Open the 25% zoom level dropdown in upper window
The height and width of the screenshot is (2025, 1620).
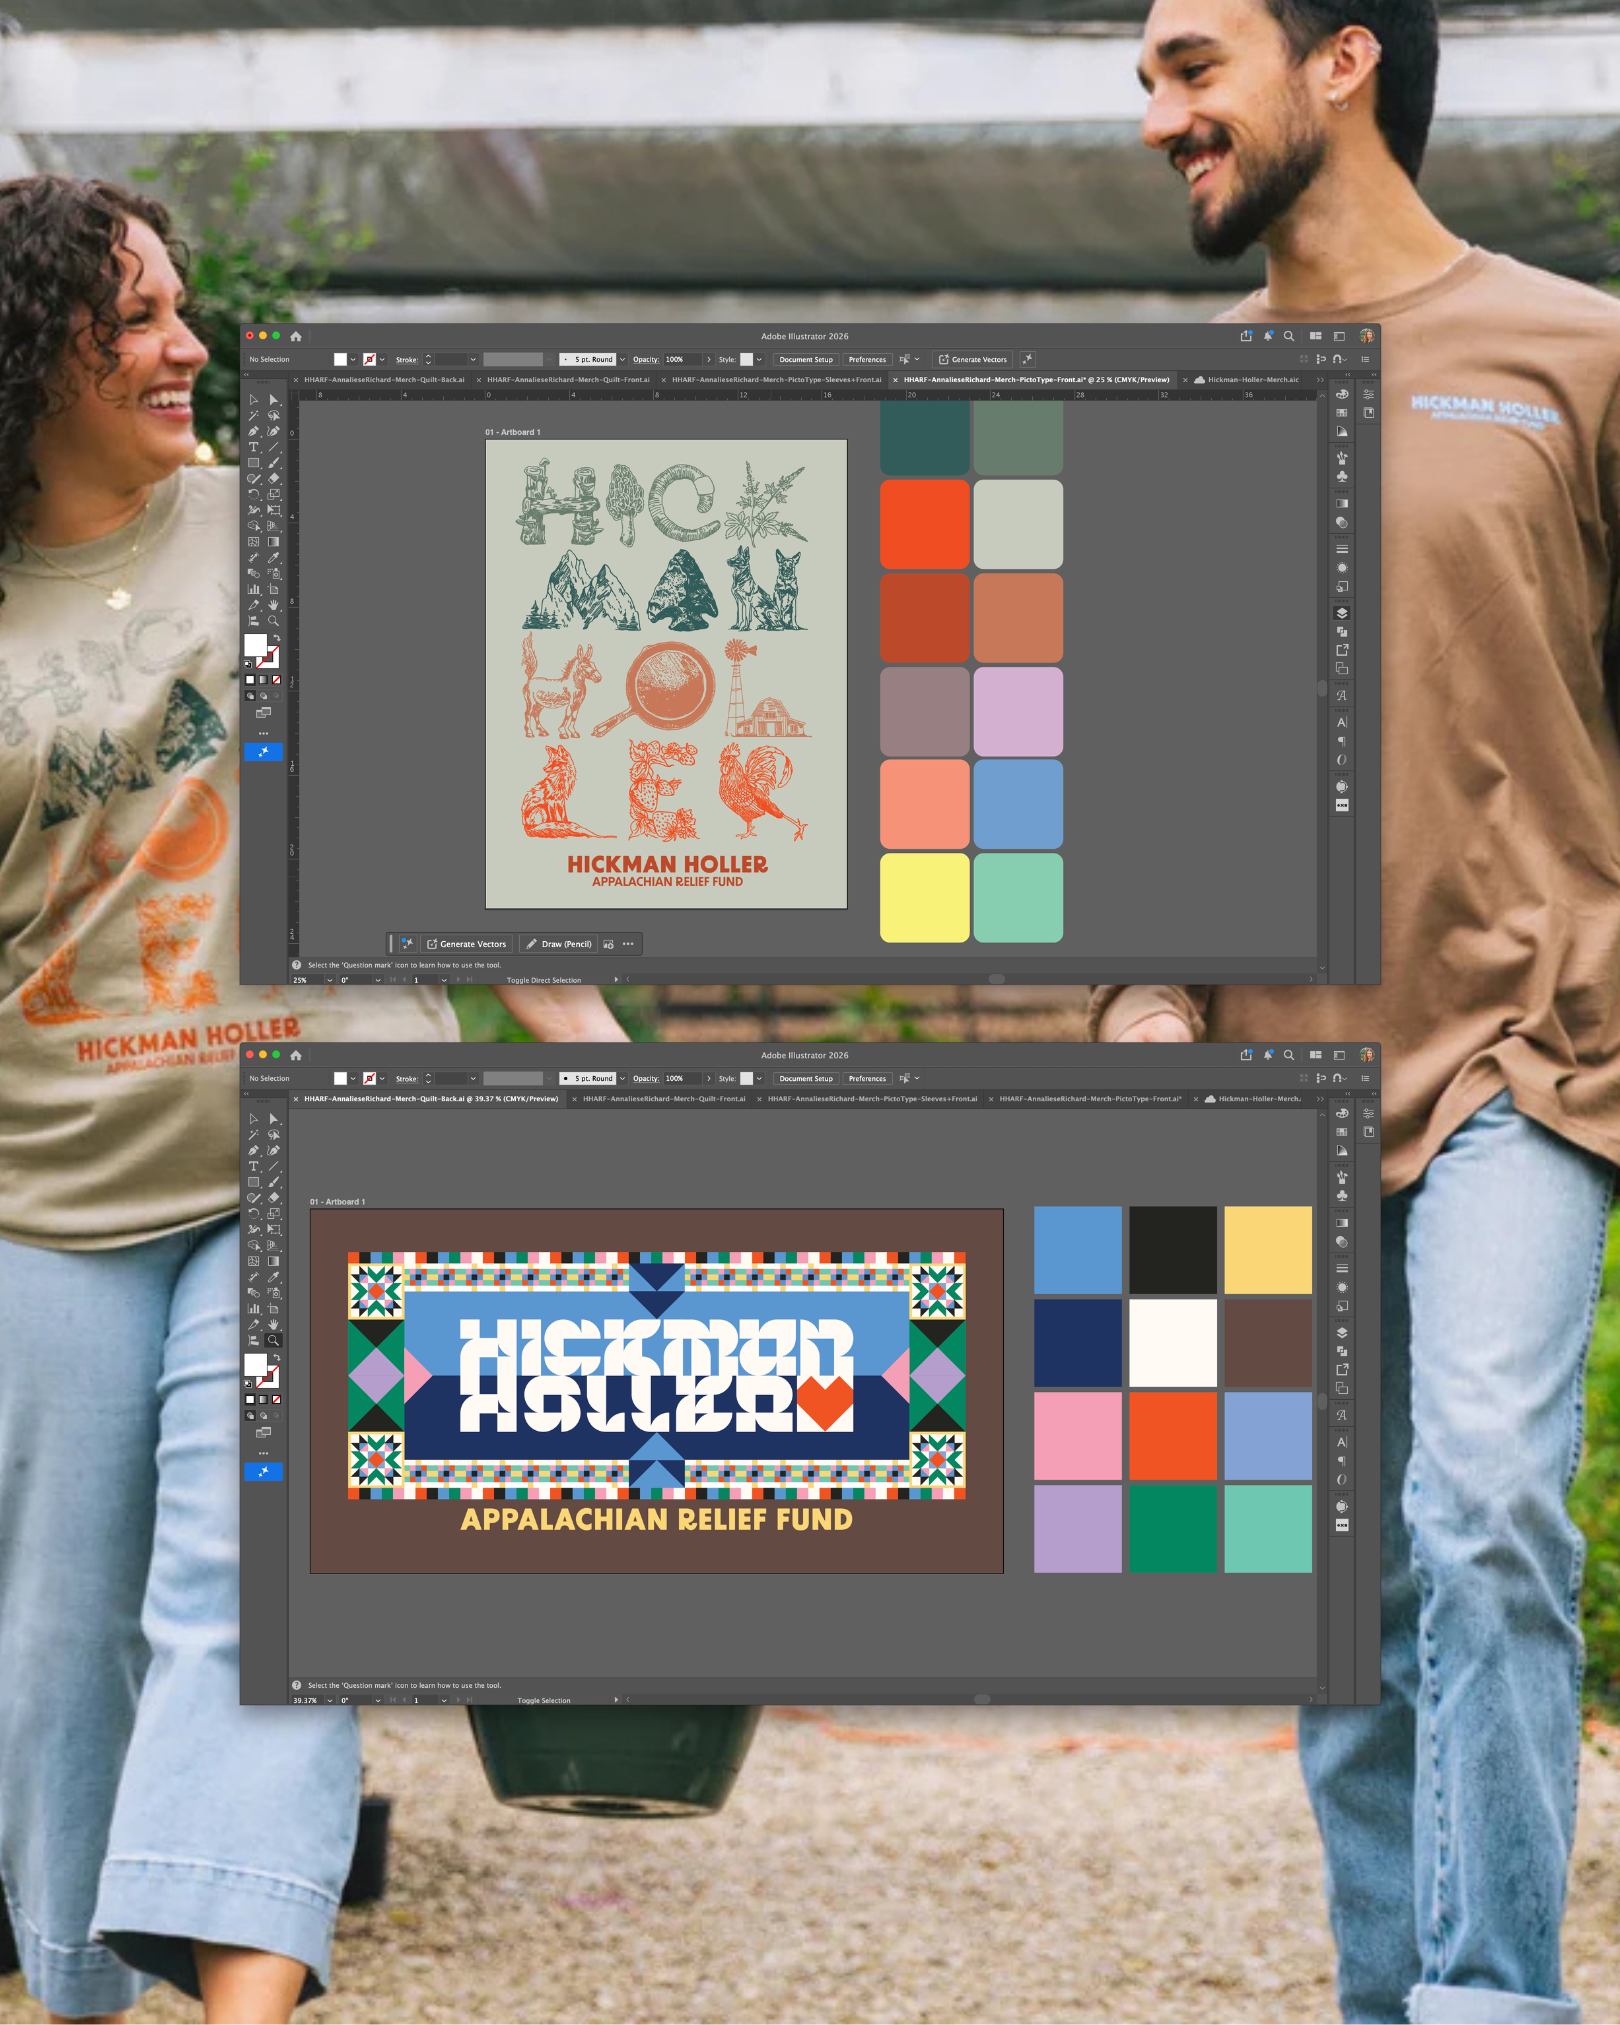(330, 980)
